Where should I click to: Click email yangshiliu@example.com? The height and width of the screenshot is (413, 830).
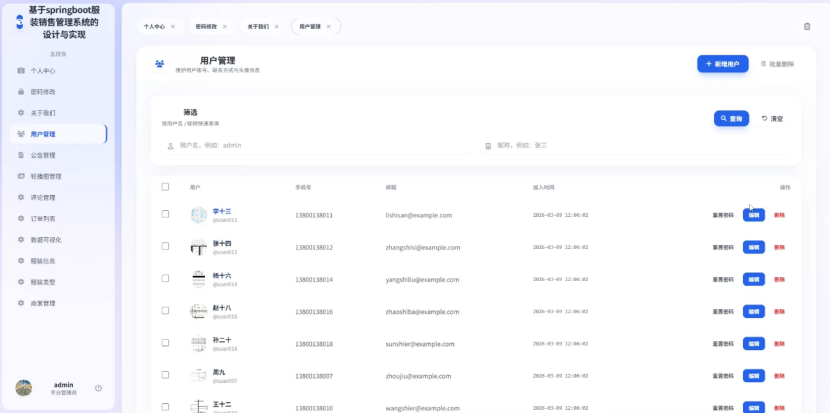pyautogui.click(x=422, y=280)
